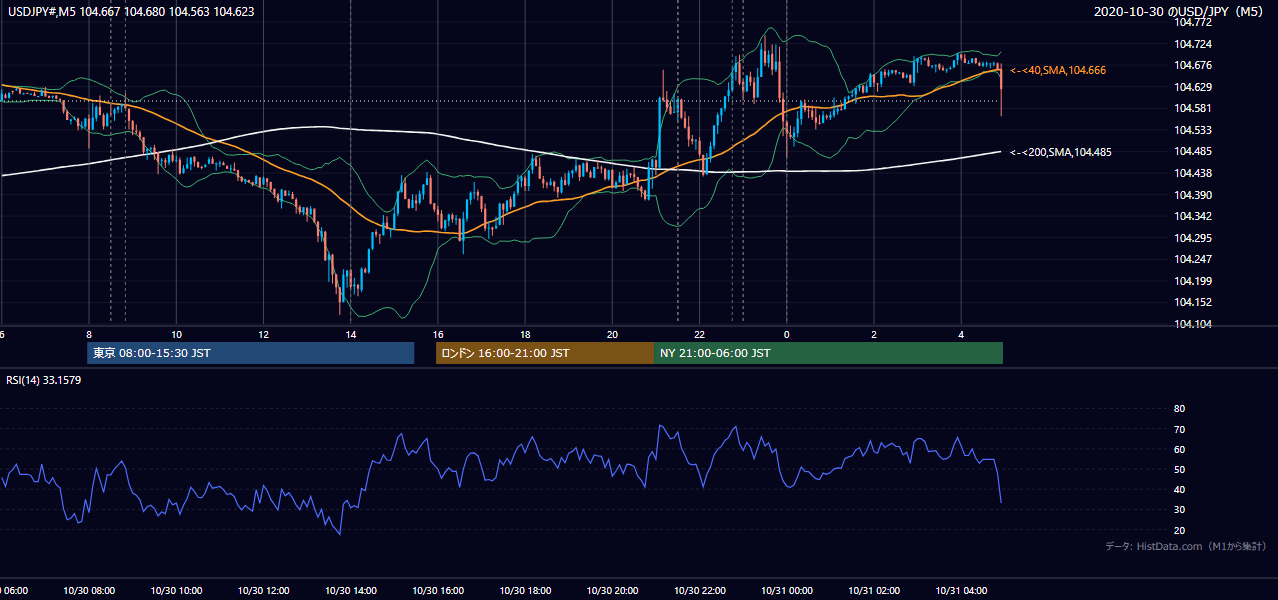
Task: Click the 40,SMA,104.666 orange label
Action: pyautogui.click(x=1058, y=70)
